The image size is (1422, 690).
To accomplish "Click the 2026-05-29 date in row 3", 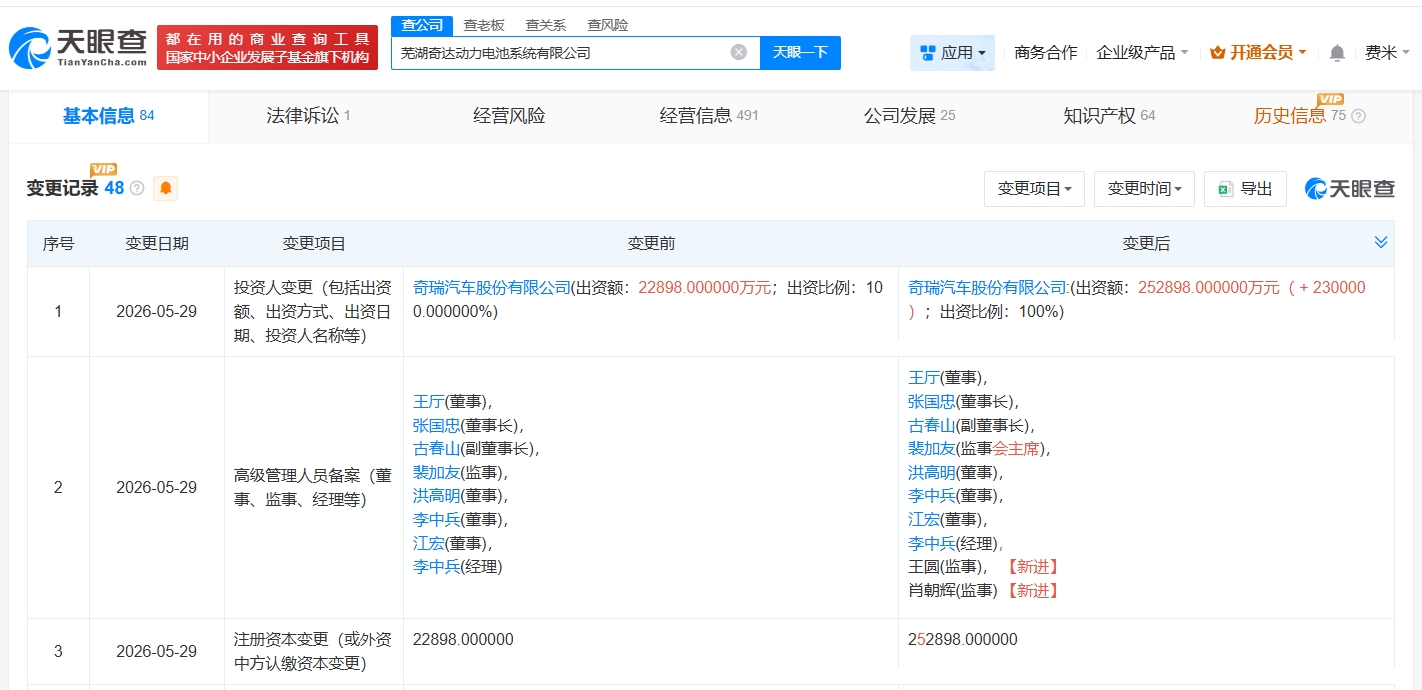I will [157, 651].
